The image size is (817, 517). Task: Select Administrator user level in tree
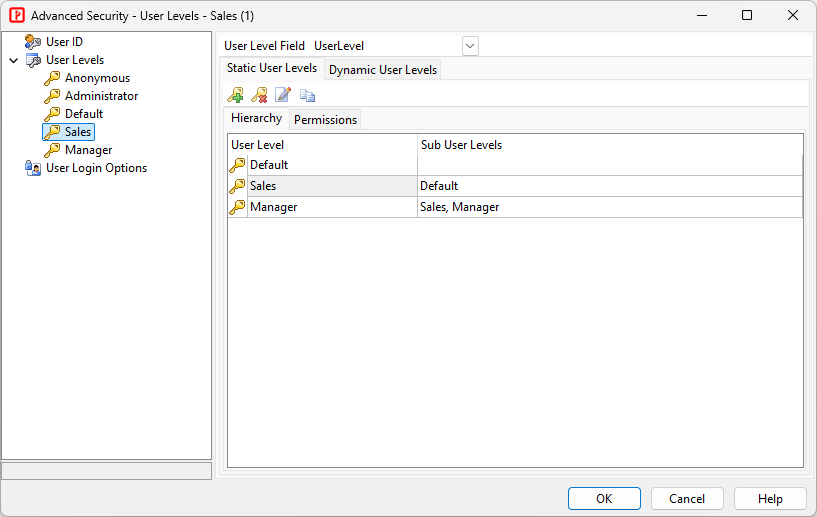click(101, 96)
